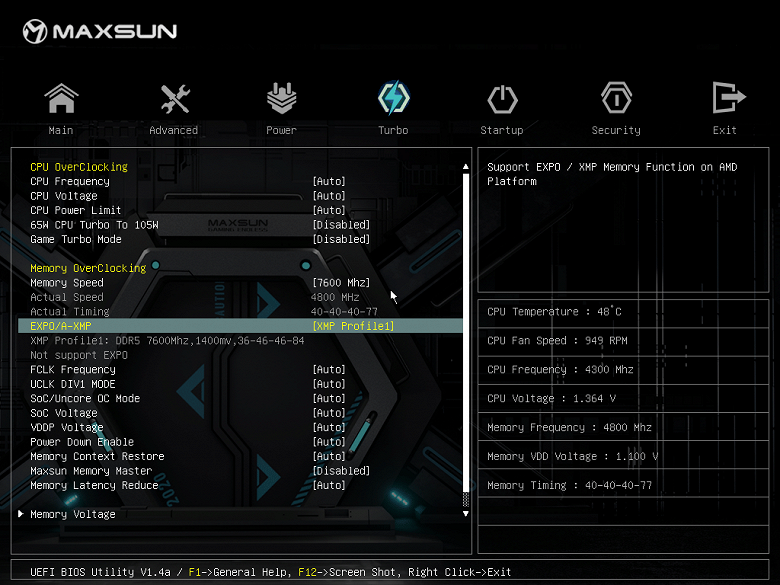Viewport: 780px width, 585px height.
Task: Select the Exit door-arrow icon
Action: [x=728, y=98]
